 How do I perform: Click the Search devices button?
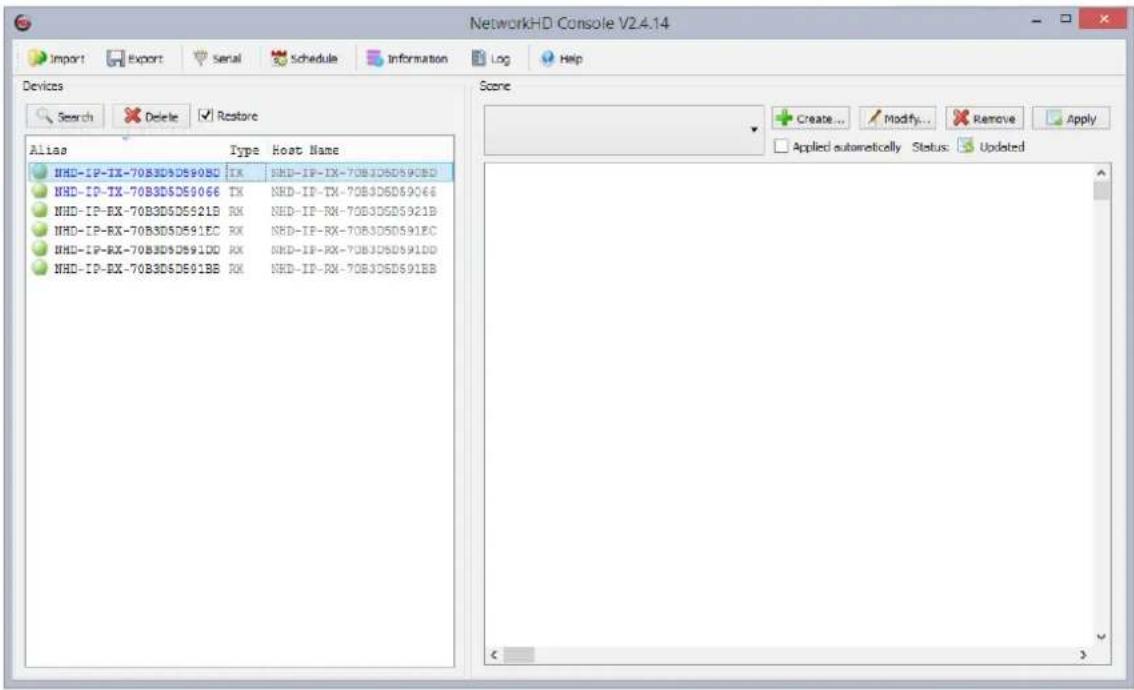coord(65,116)
